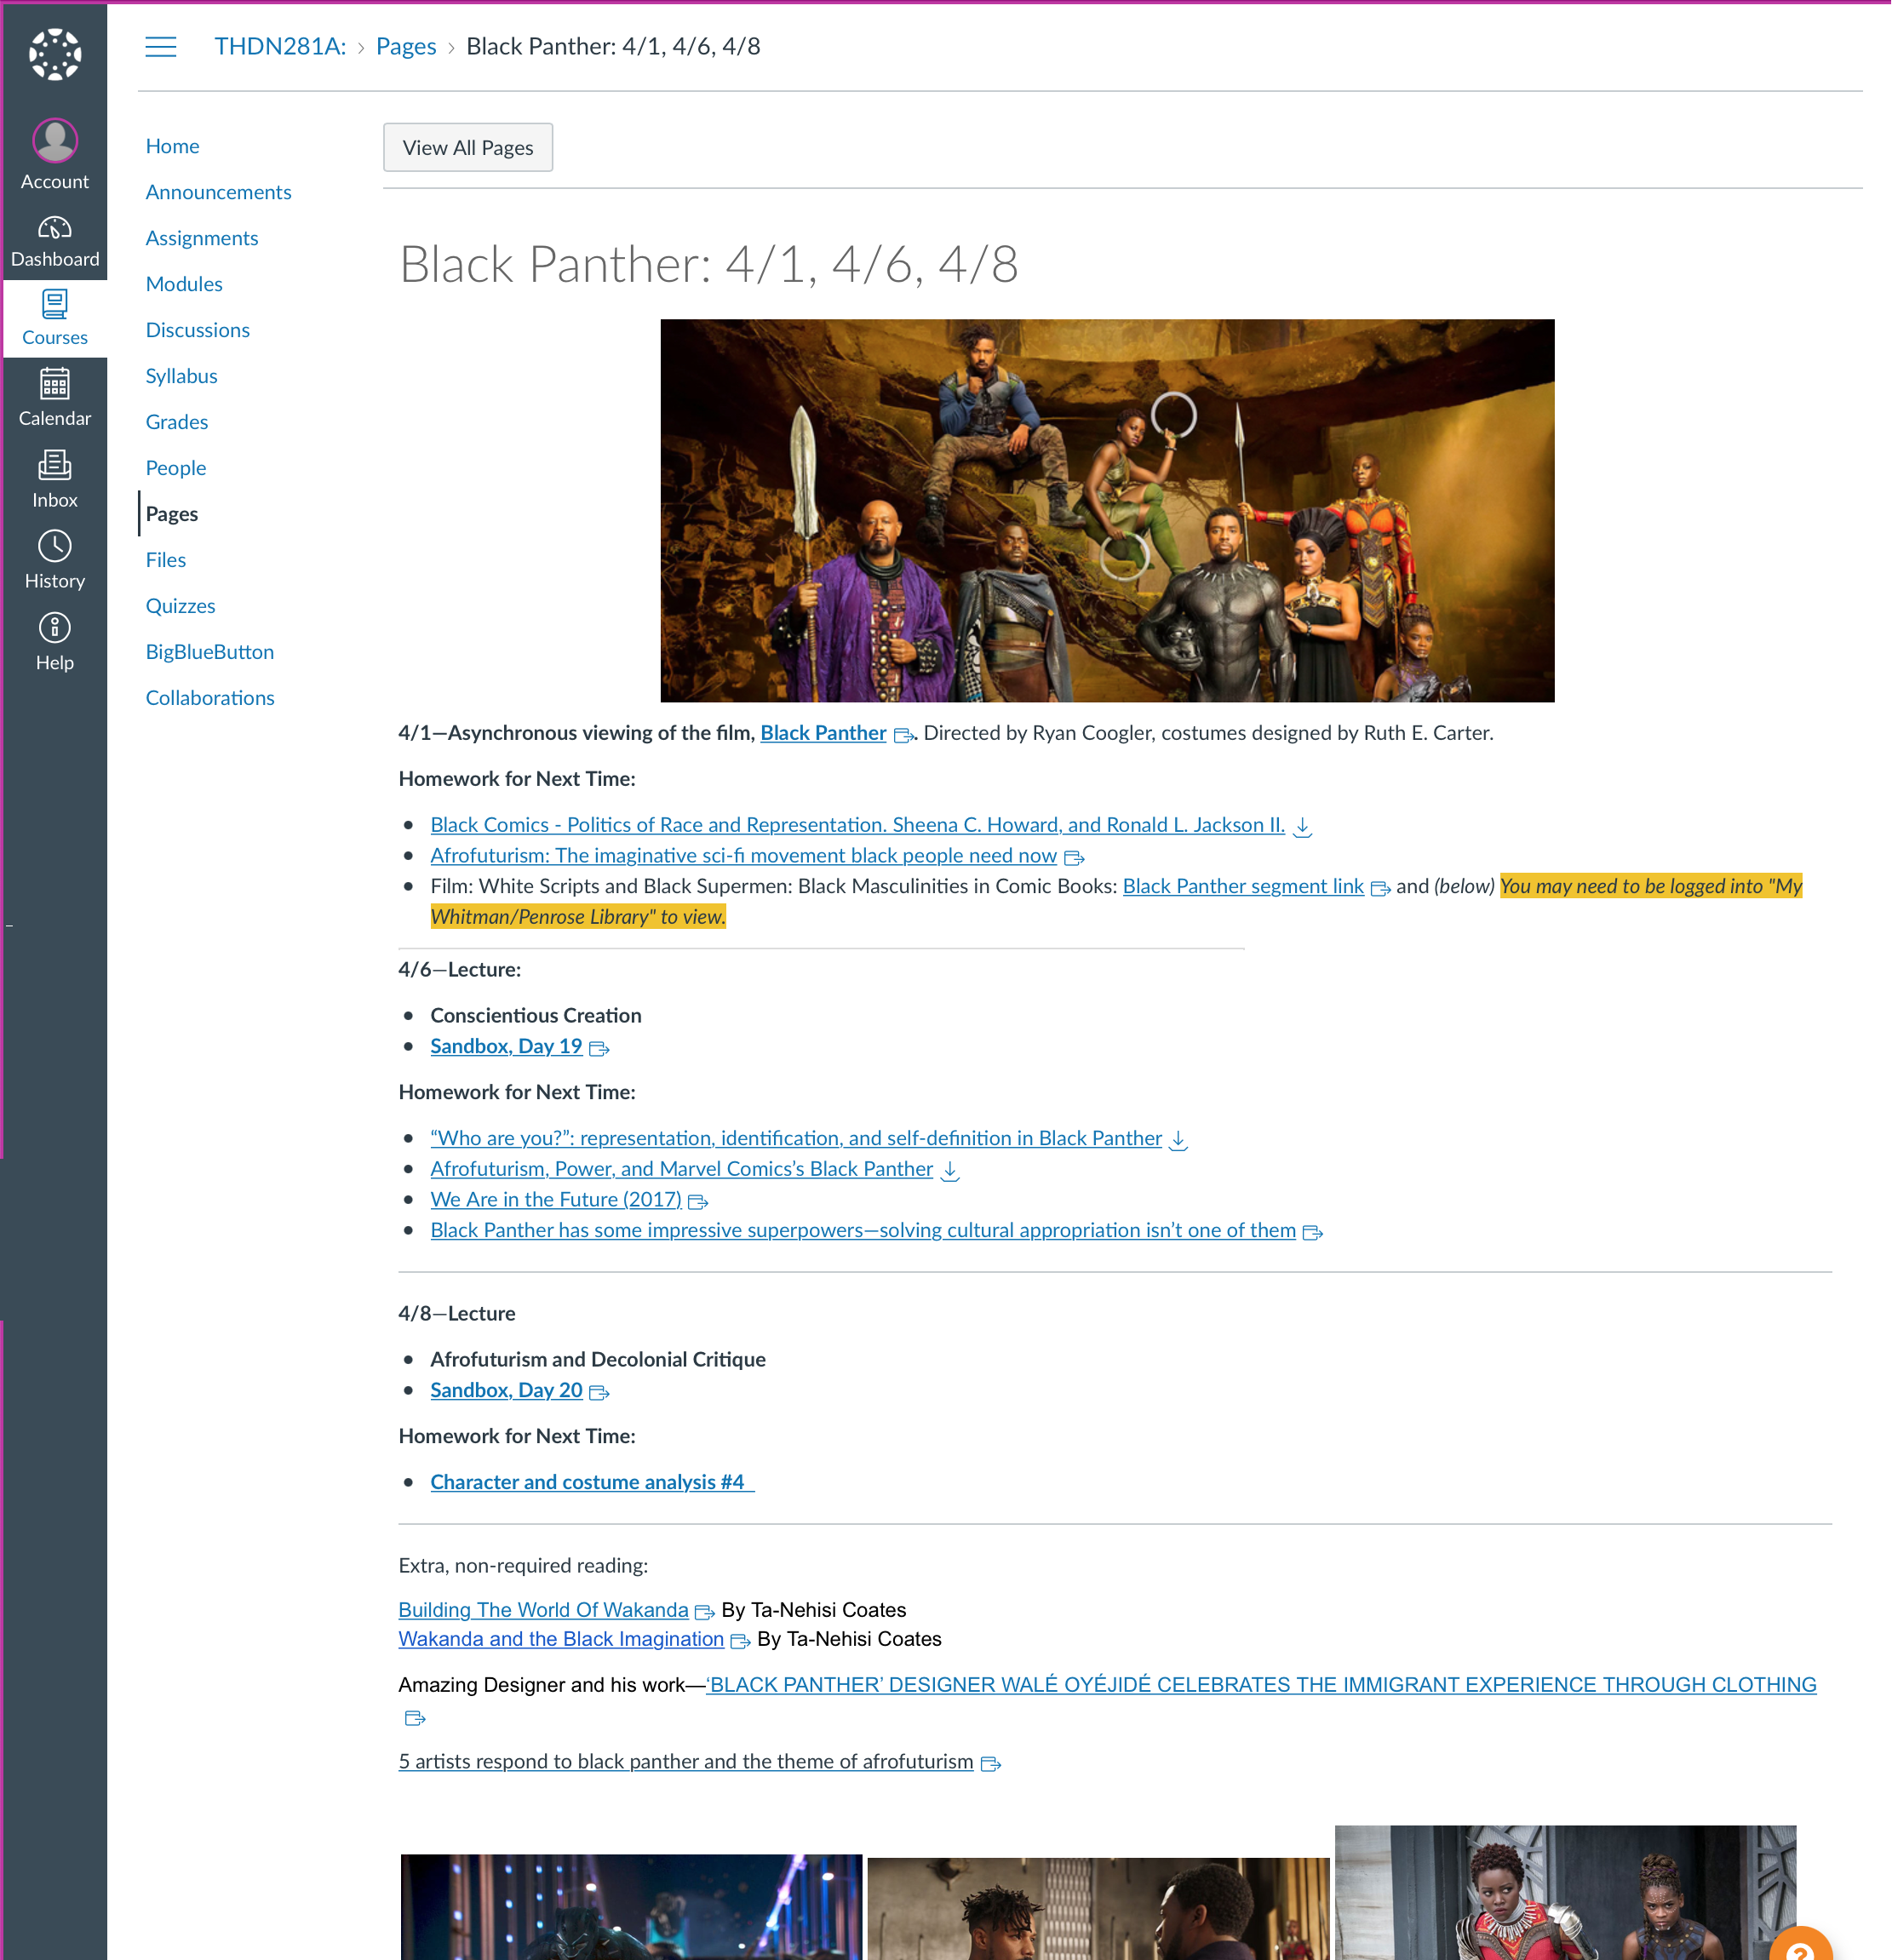The height and width of the screenshot is (1960, 1892).
Task: Click the Black Panther cast banner image
Action: (x=1106, y=510)
